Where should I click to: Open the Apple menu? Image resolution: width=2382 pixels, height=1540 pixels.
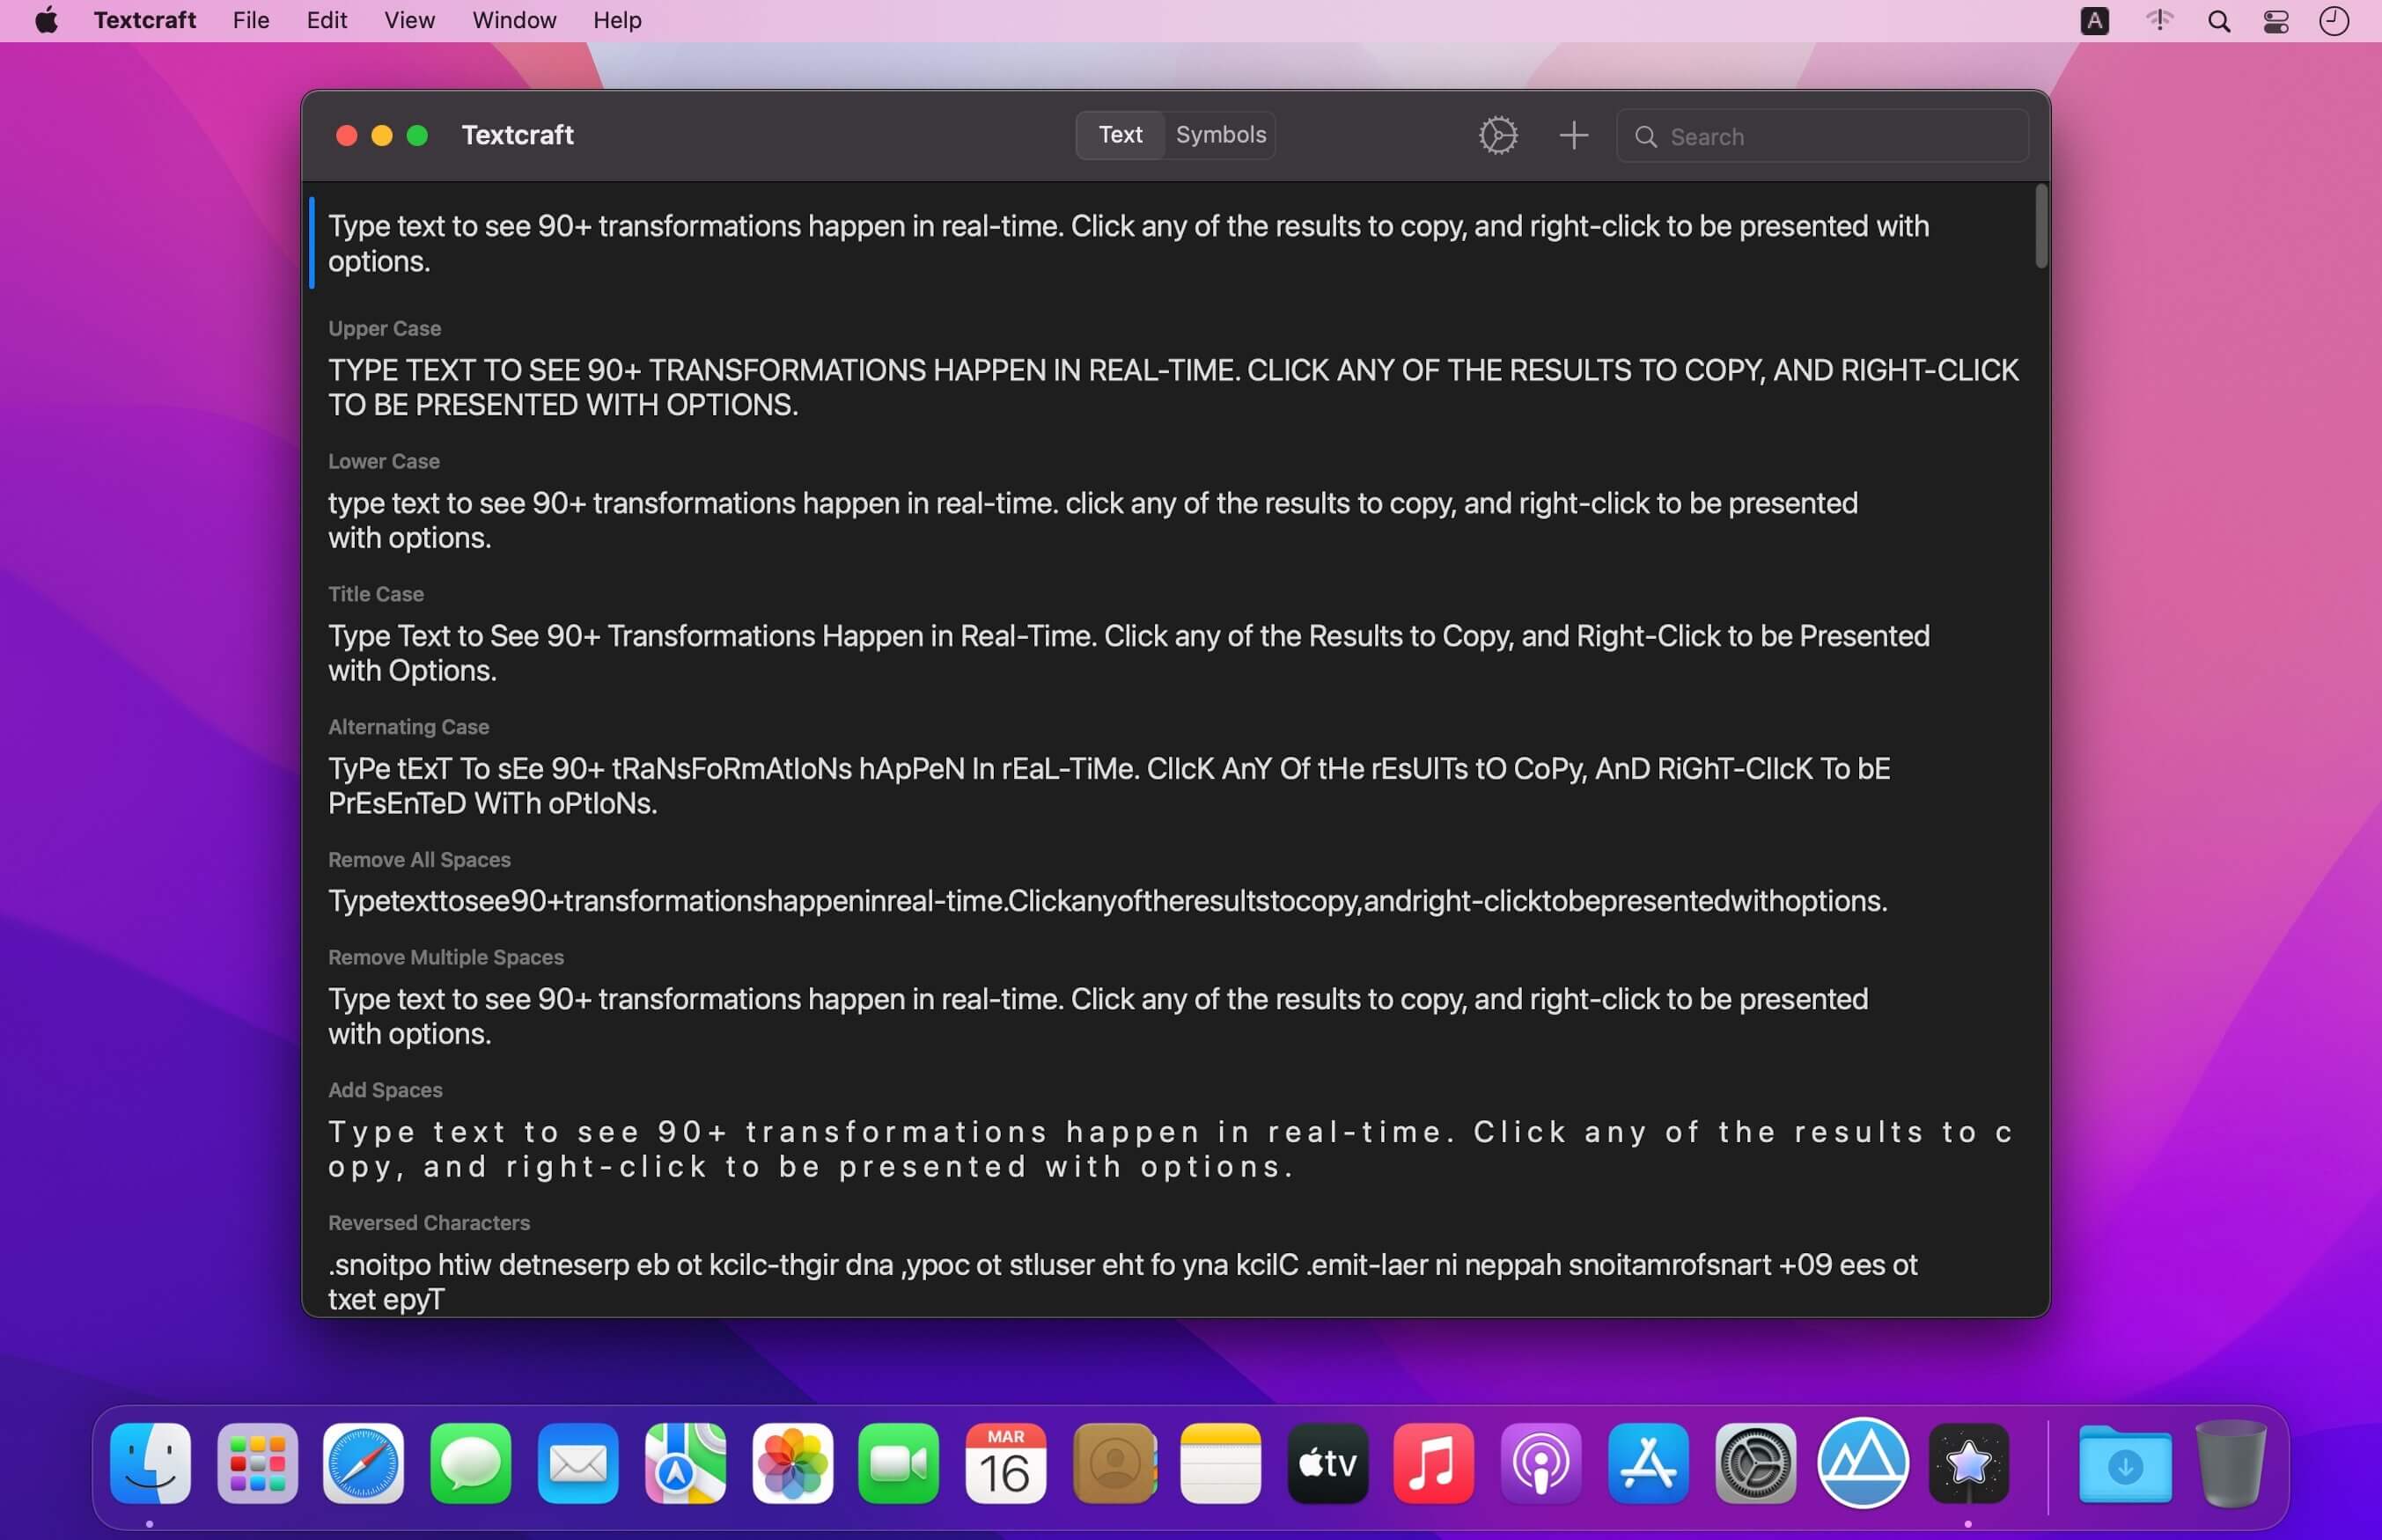tap(46, 20)
